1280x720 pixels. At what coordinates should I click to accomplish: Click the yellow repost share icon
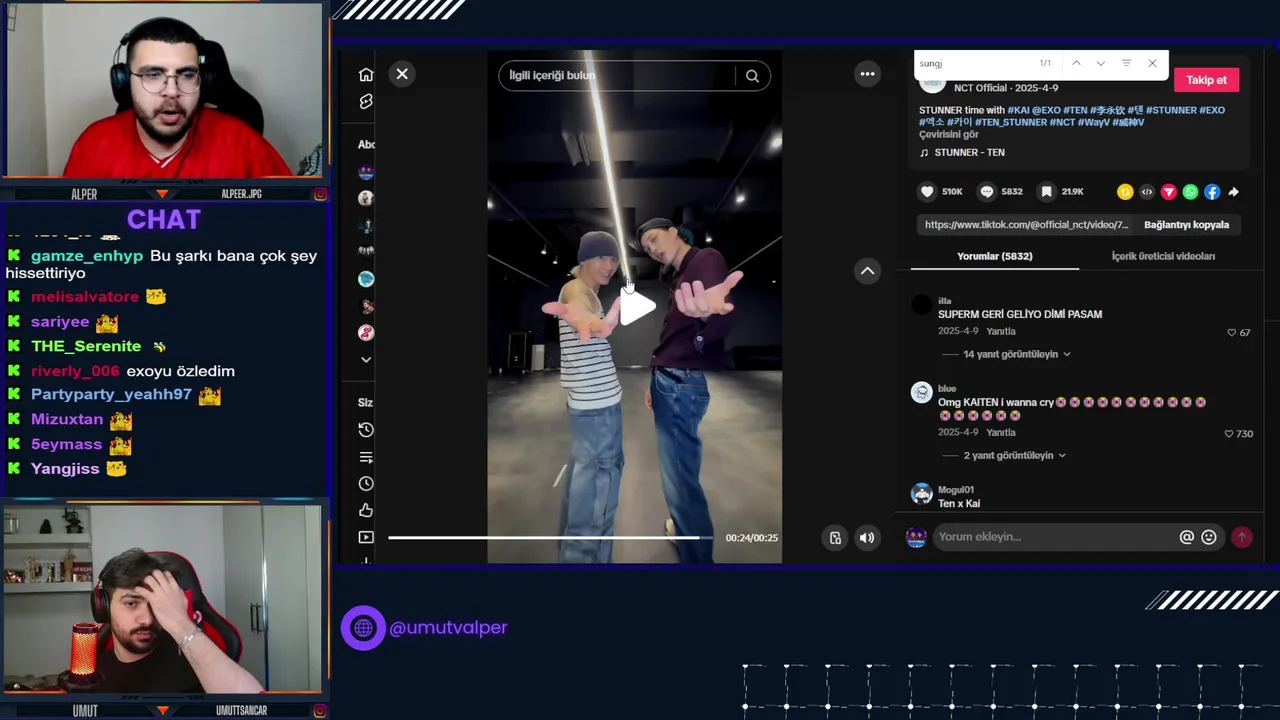pyautogui.click(x=1125, y=192)
